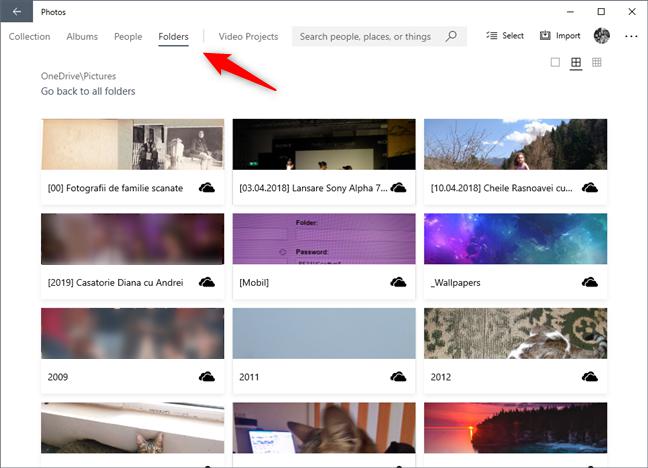Switch to small grid view
Image resolution: width=648 pixels, height=468 pixels.
(596, 62)
